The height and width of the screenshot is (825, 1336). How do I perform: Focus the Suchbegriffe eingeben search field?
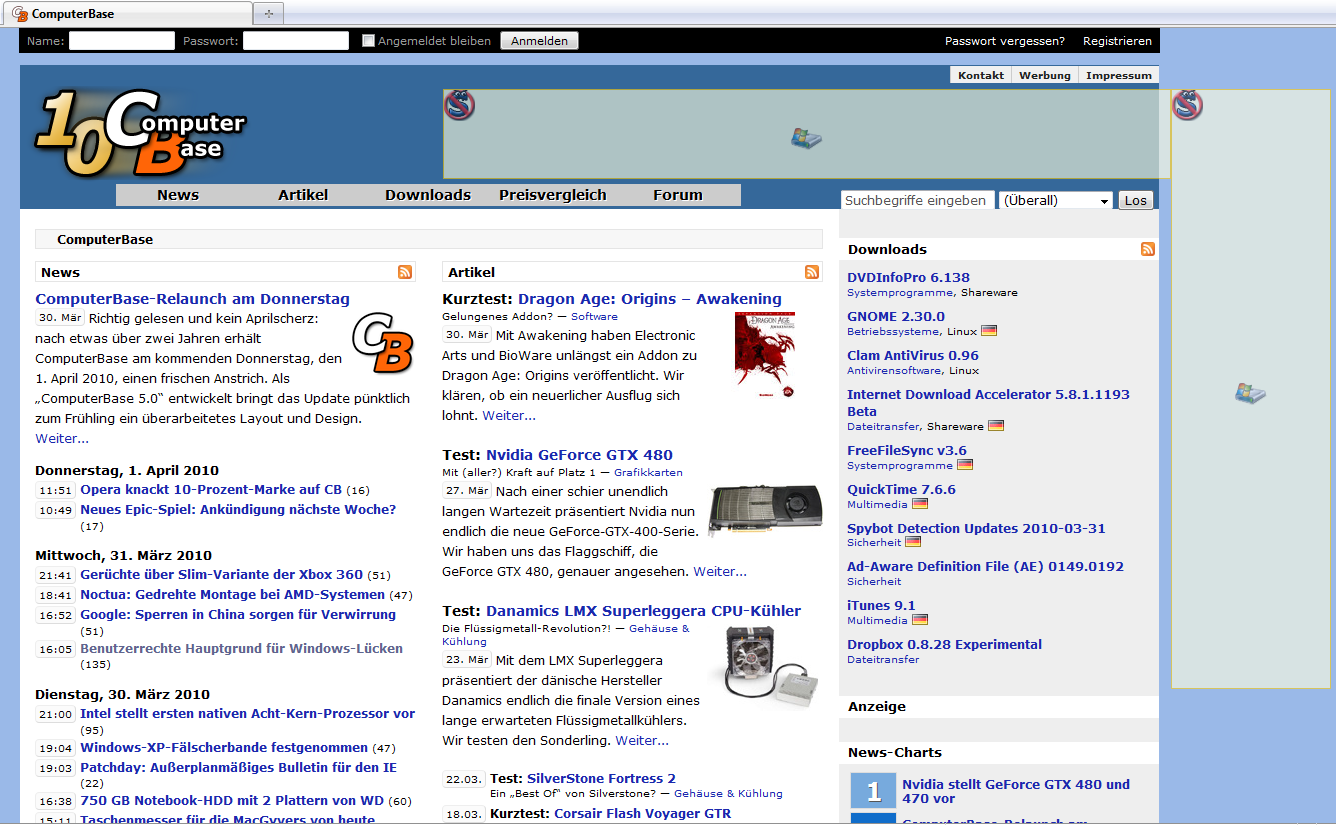pyautogui.click(x=918, y=200)
